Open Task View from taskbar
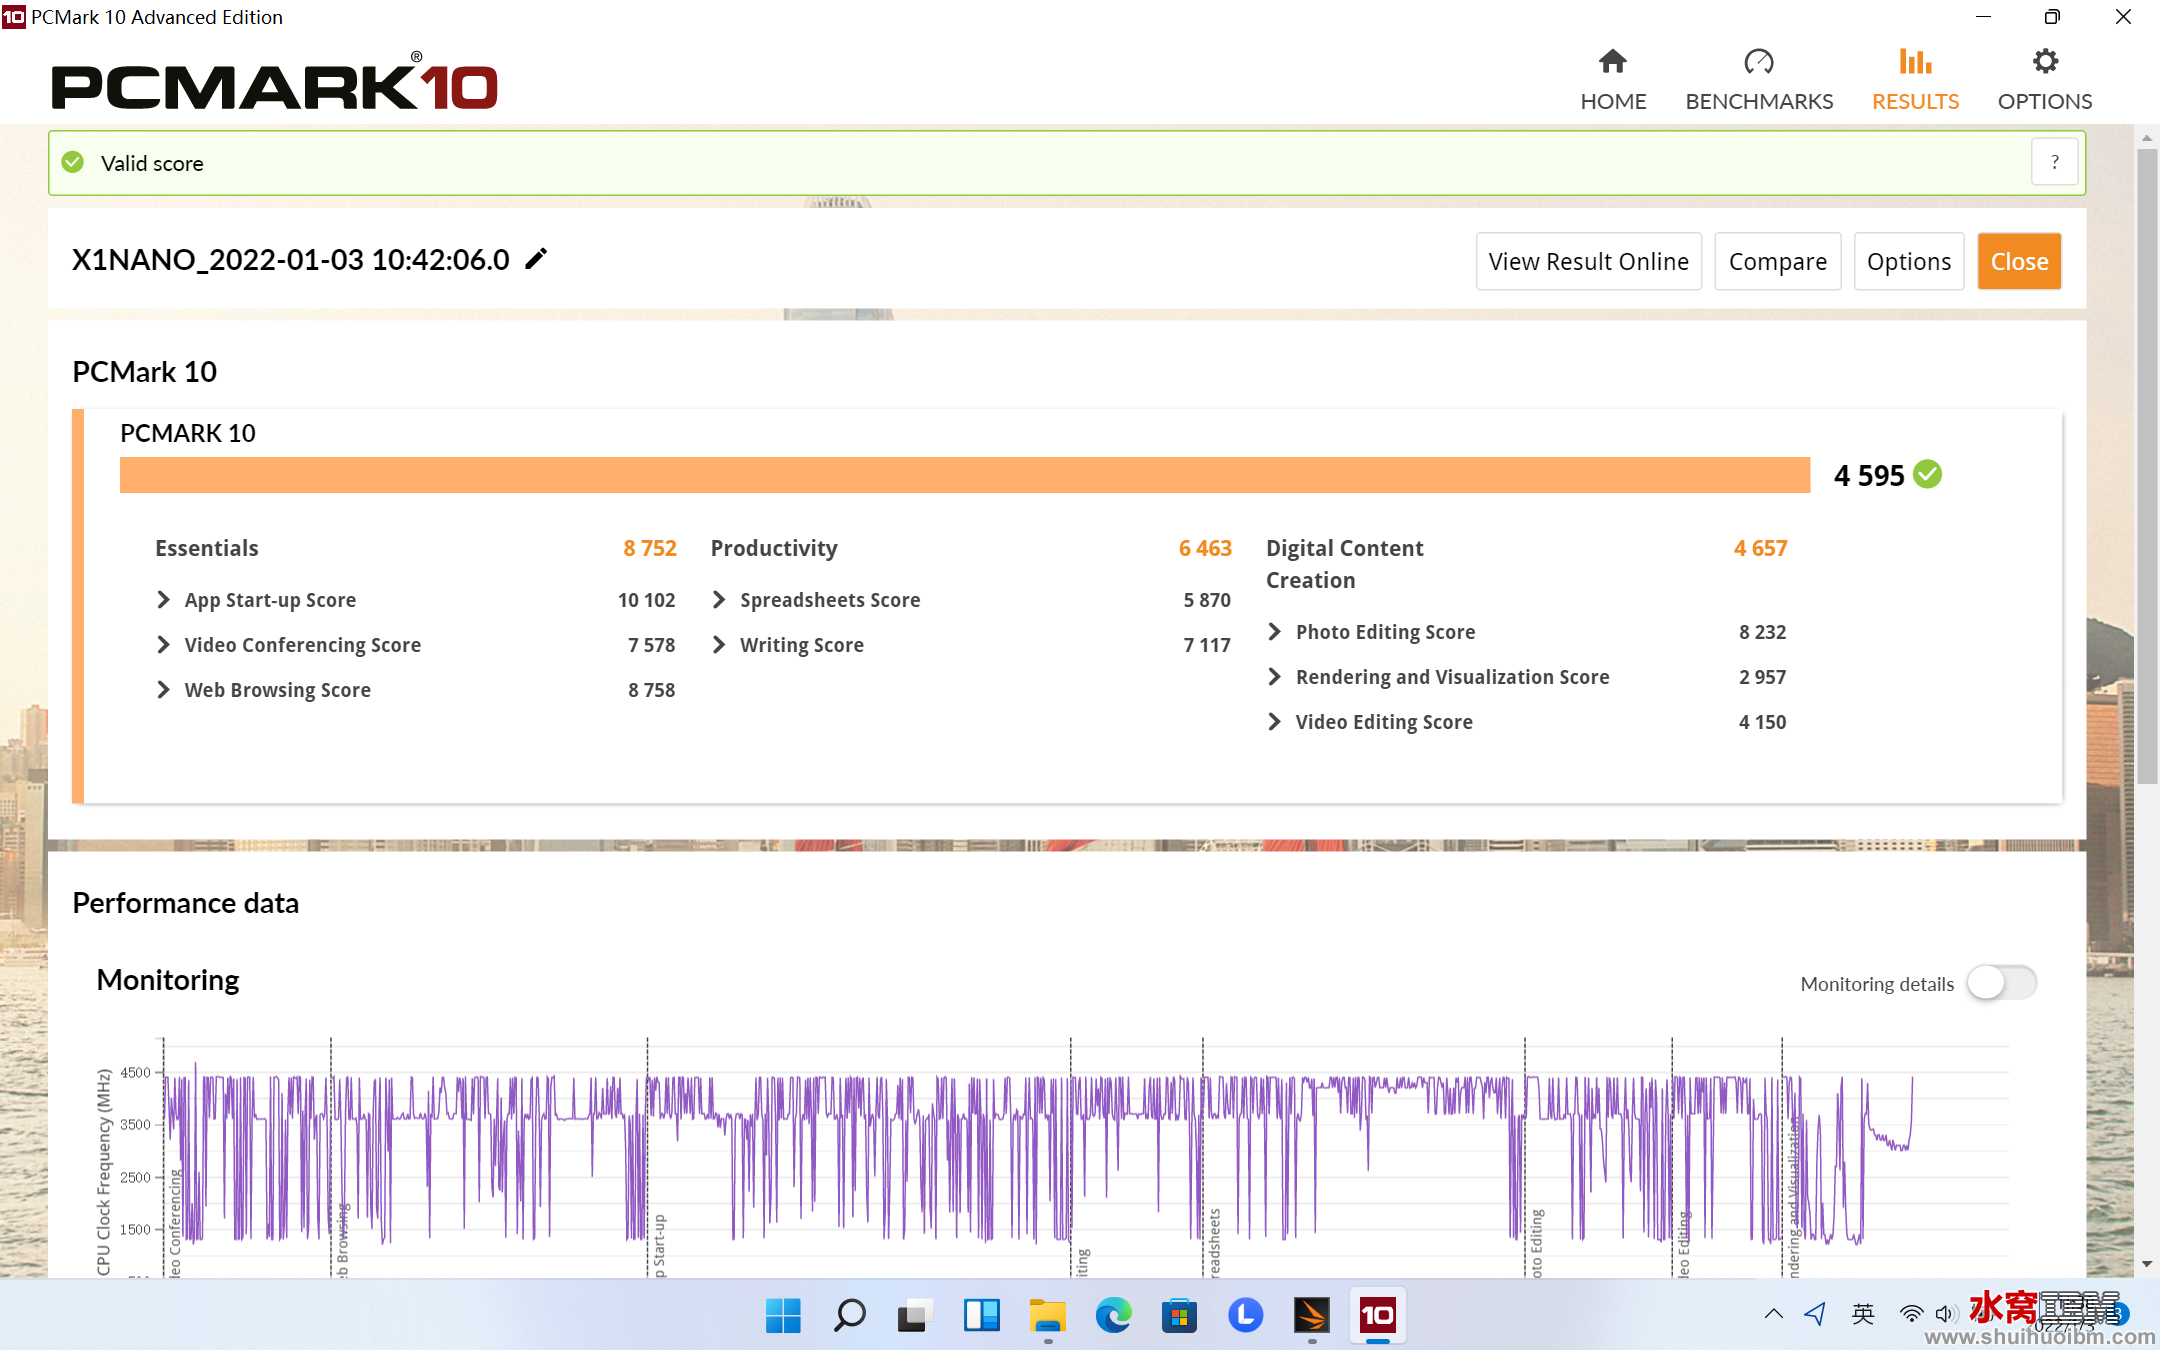The height and width of the screenshot is (1350, 2160). coord(915,1315)
